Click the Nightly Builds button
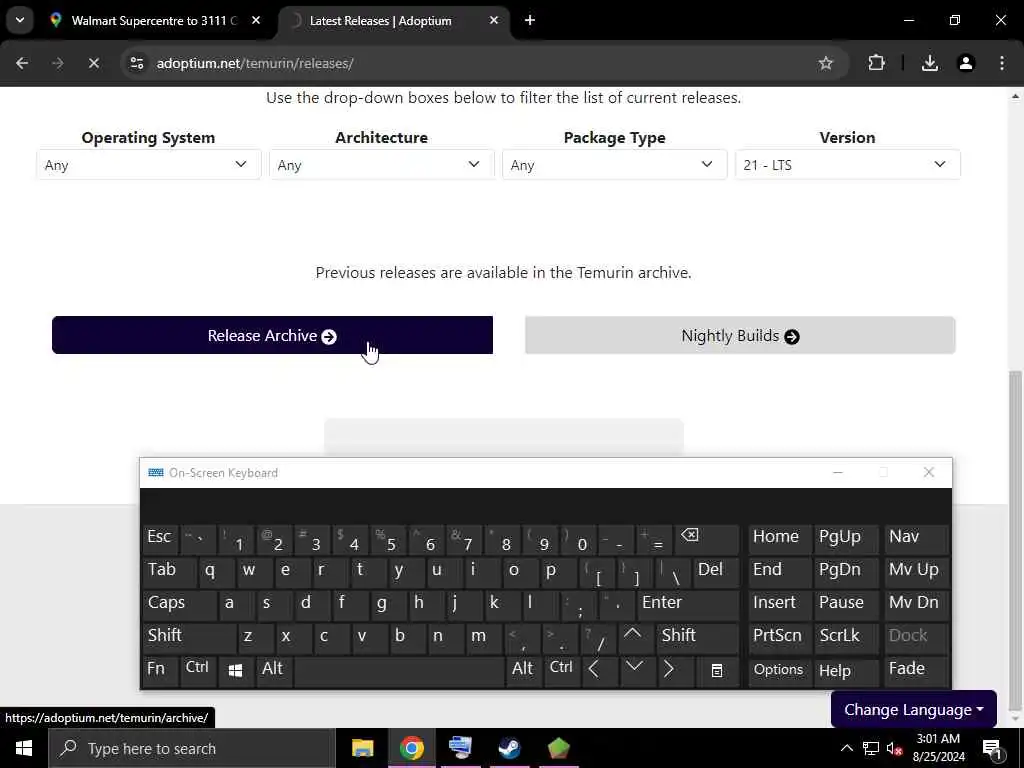Viewport: 1024px width, 768px height. click(x=740, y=336)
